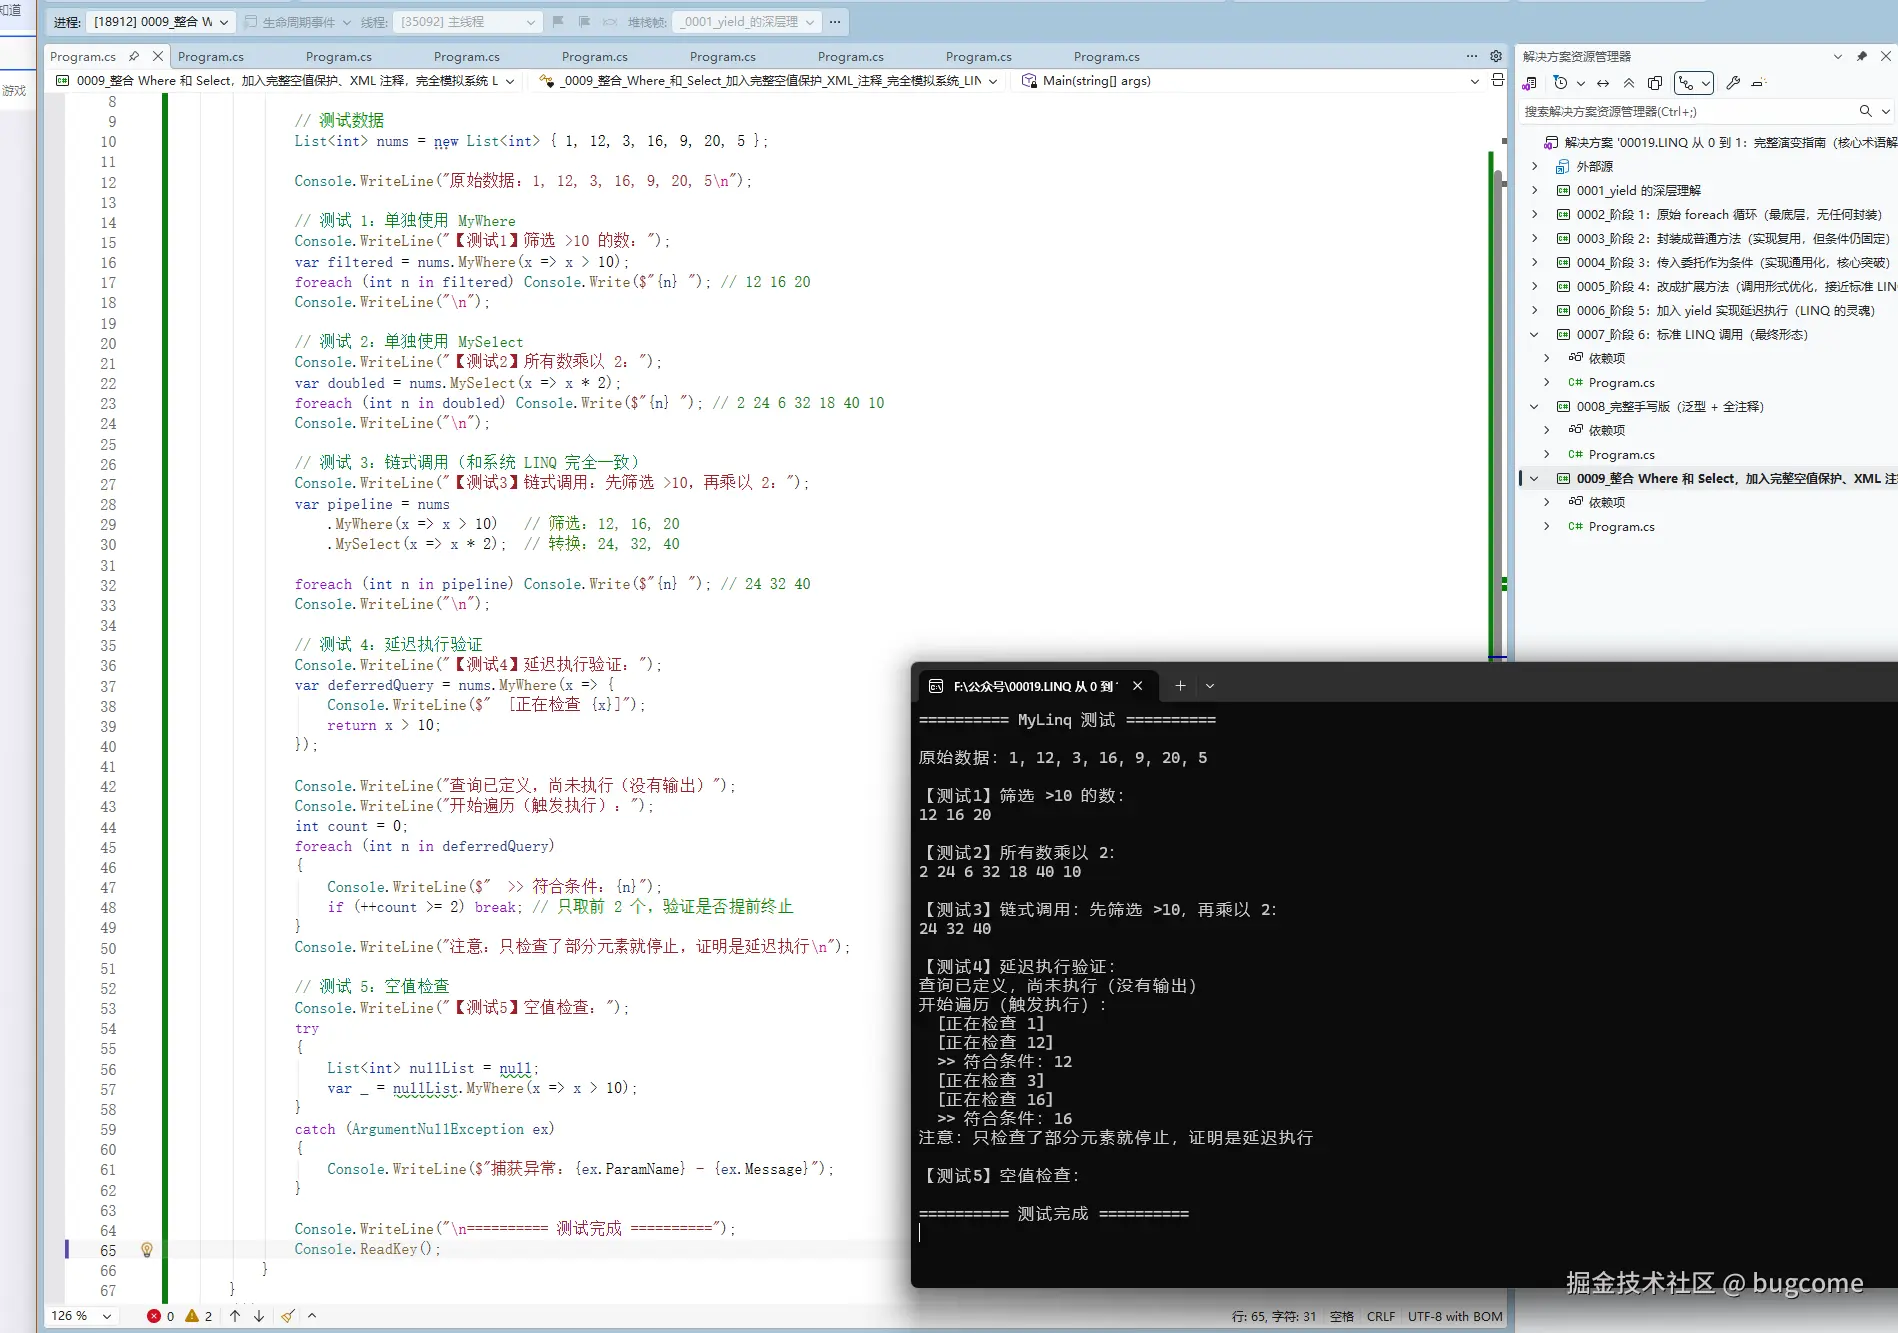Click preview selected items icon
1898x1333 pixels.
click(x=1759, y=83)
